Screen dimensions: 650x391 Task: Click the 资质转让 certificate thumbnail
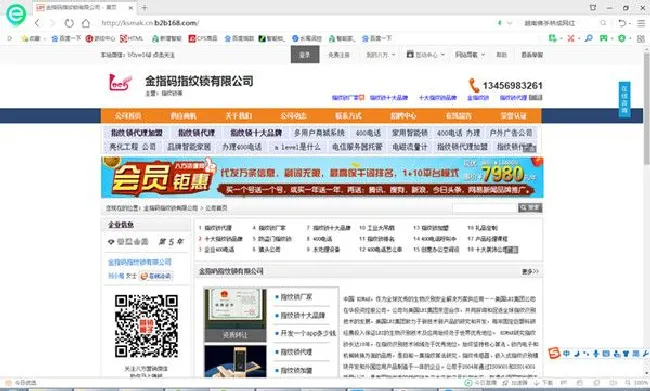tap(235, 315)
